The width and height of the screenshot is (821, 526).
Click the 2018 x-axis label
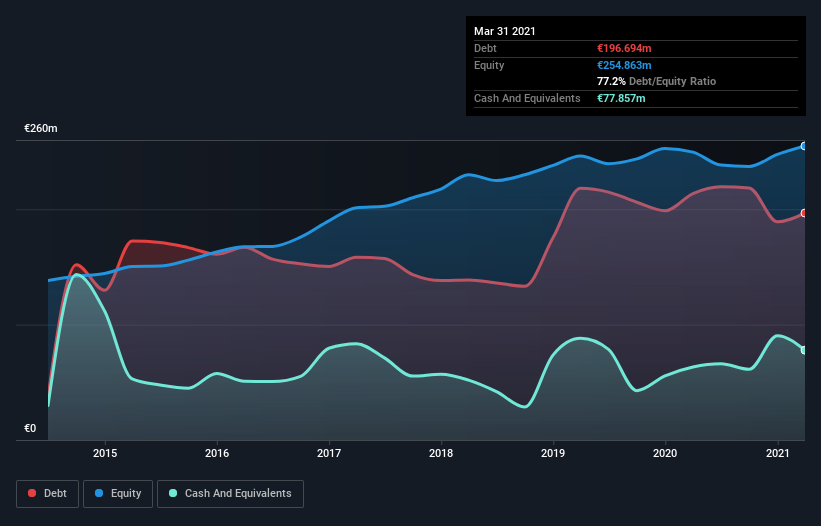[441, 453]
